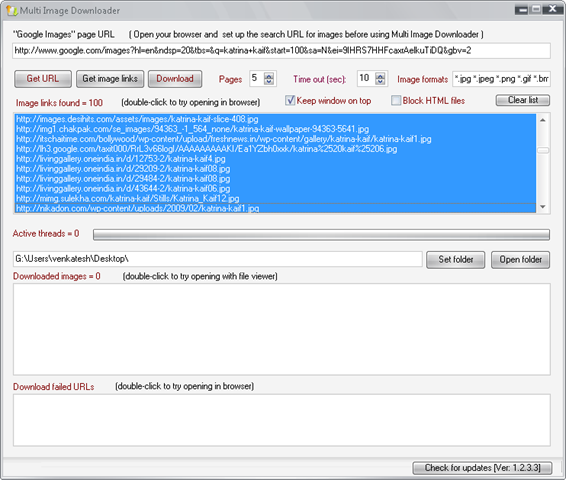Select the livinggallery 29209-2 katrina-kaif08.jpg link

[x=275, y=169]
